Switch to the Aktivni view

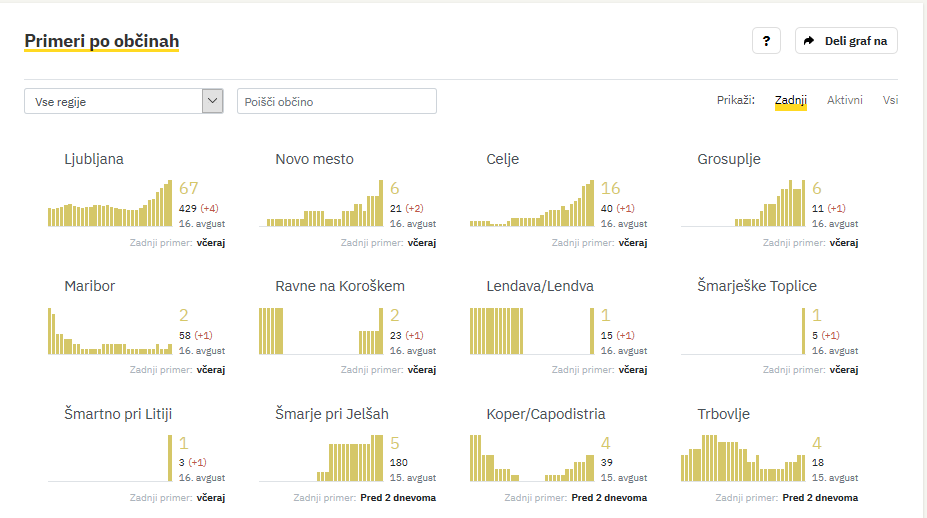point(844,100)
